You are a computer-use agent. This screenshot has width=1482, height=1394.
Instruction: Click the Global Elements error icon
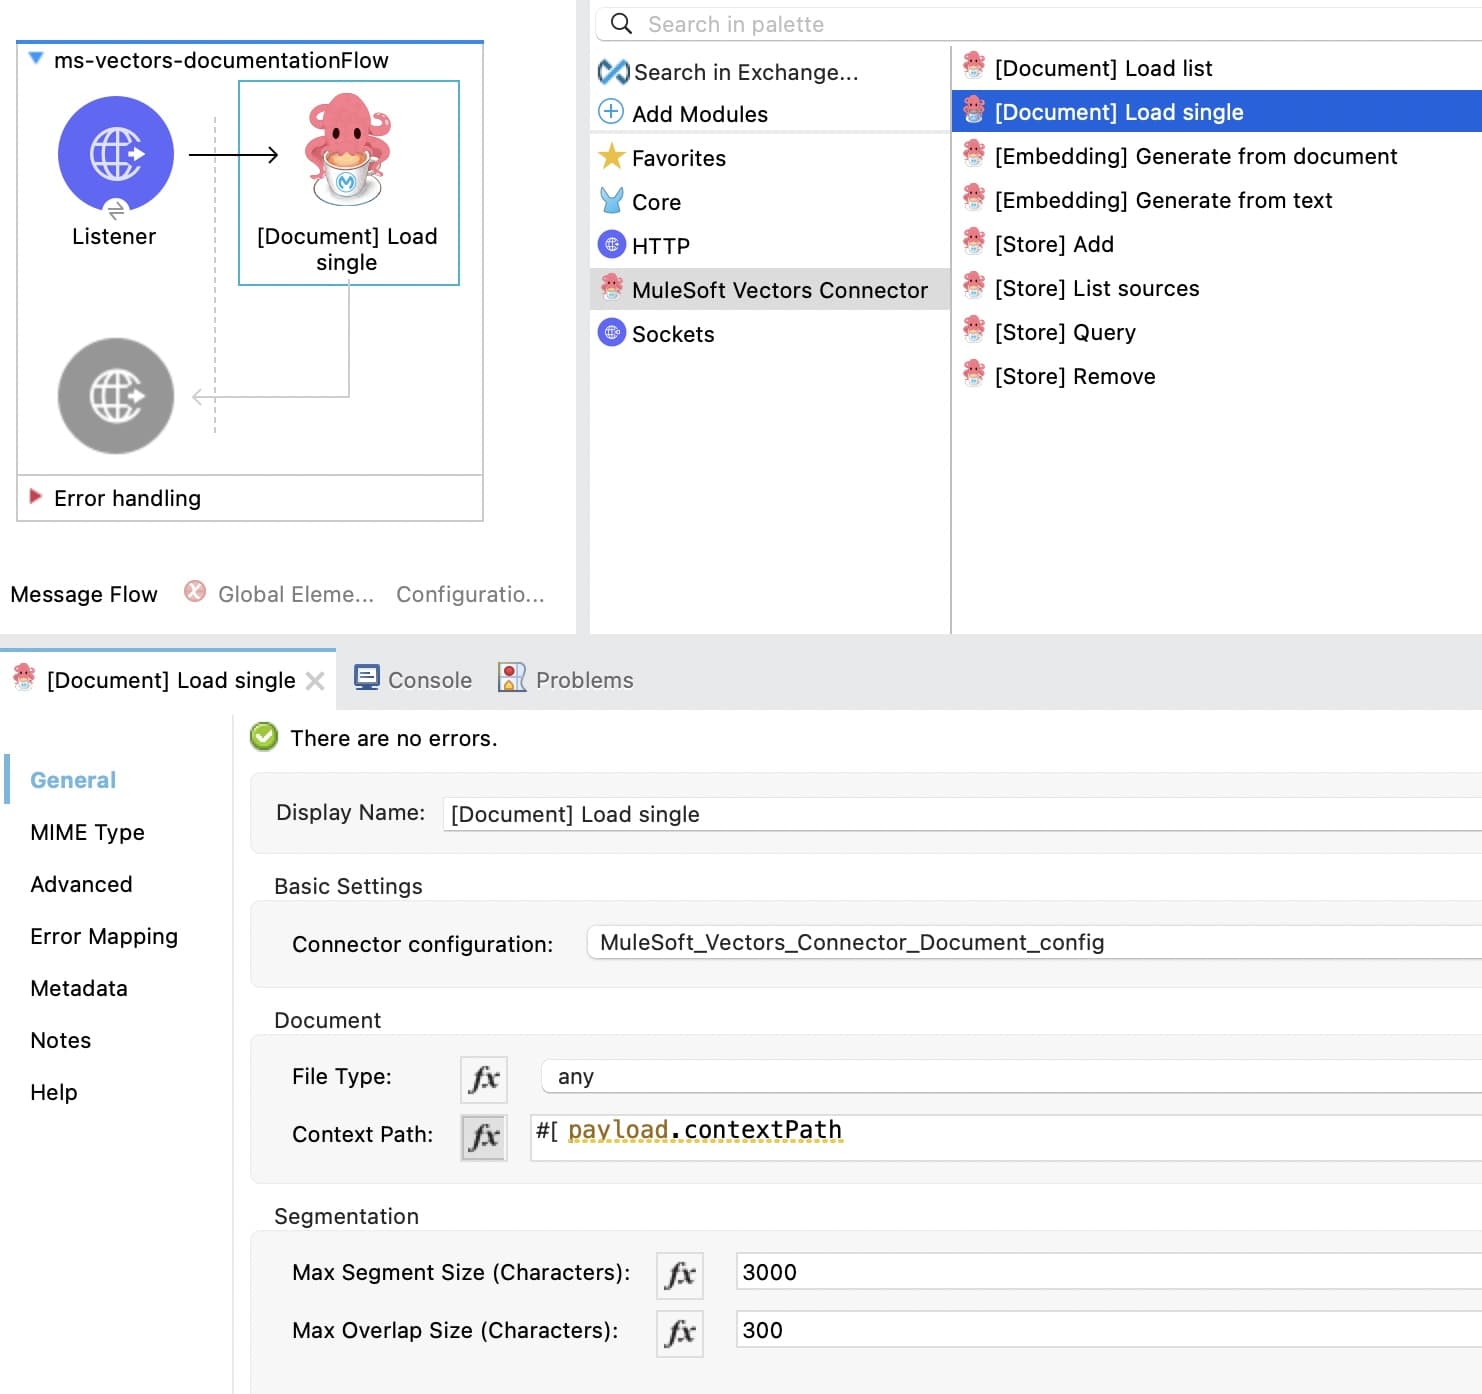[x=195, y=592]
